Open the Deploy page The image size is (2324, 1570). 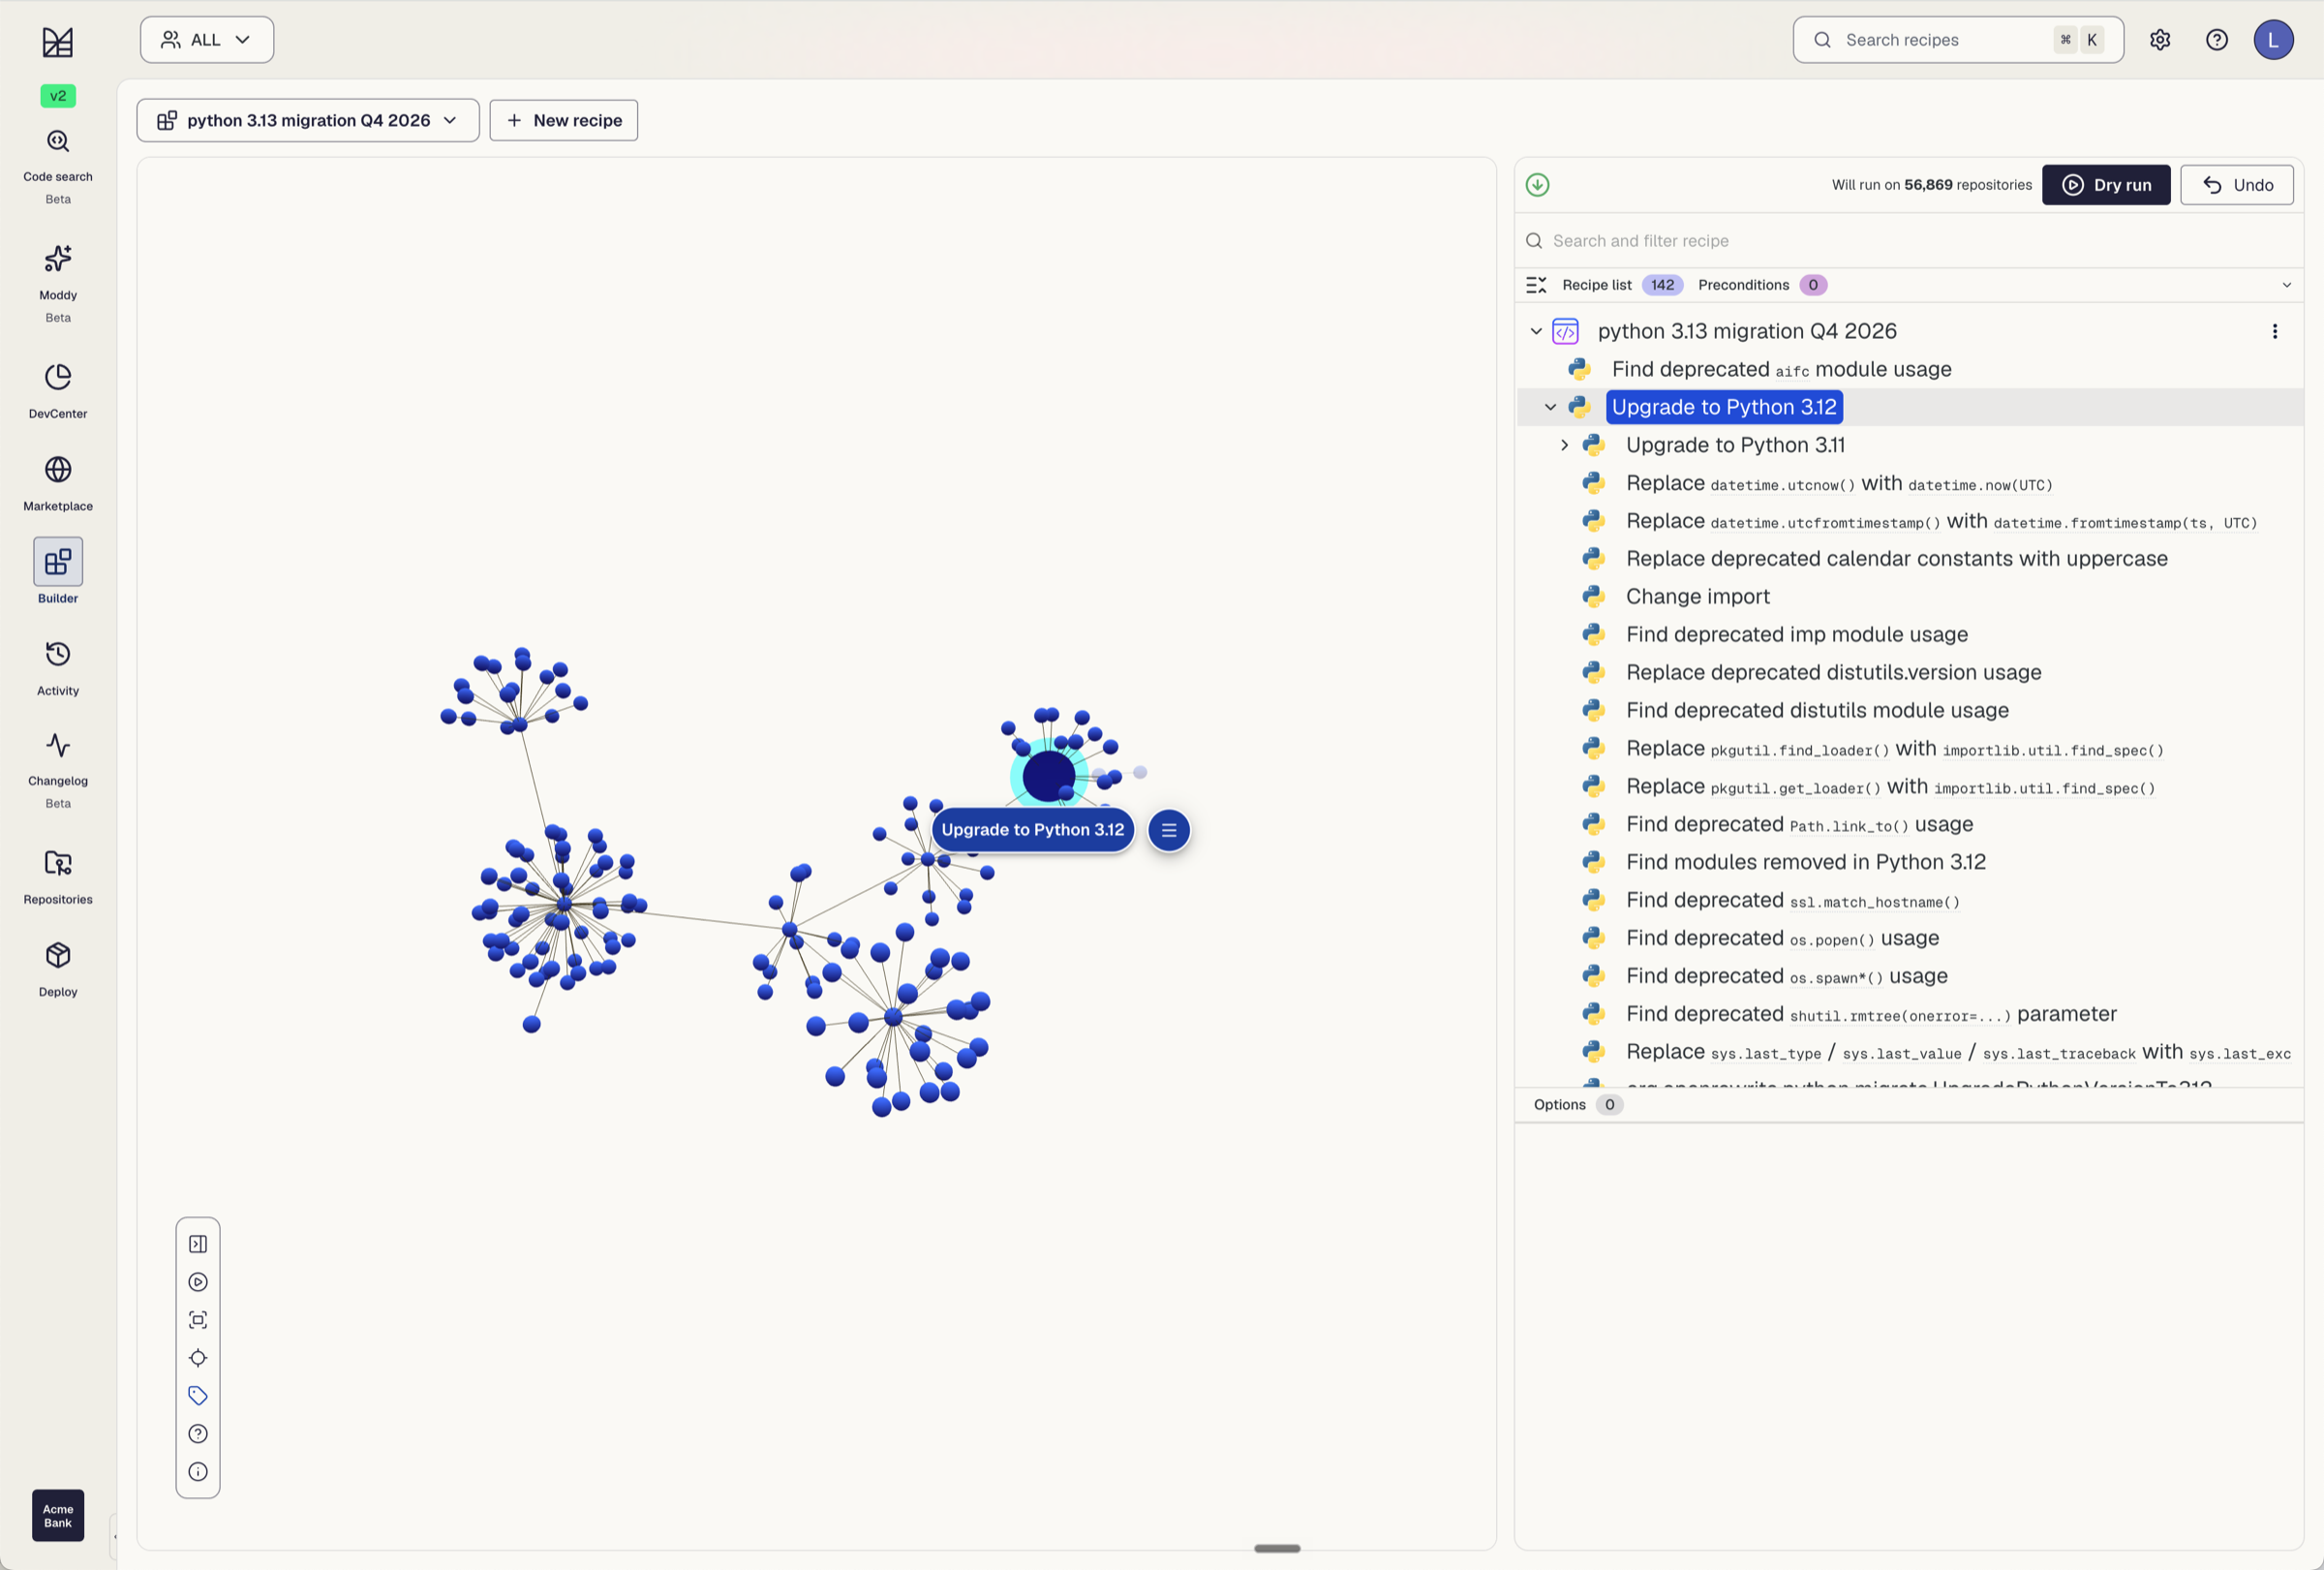point(58,968)
